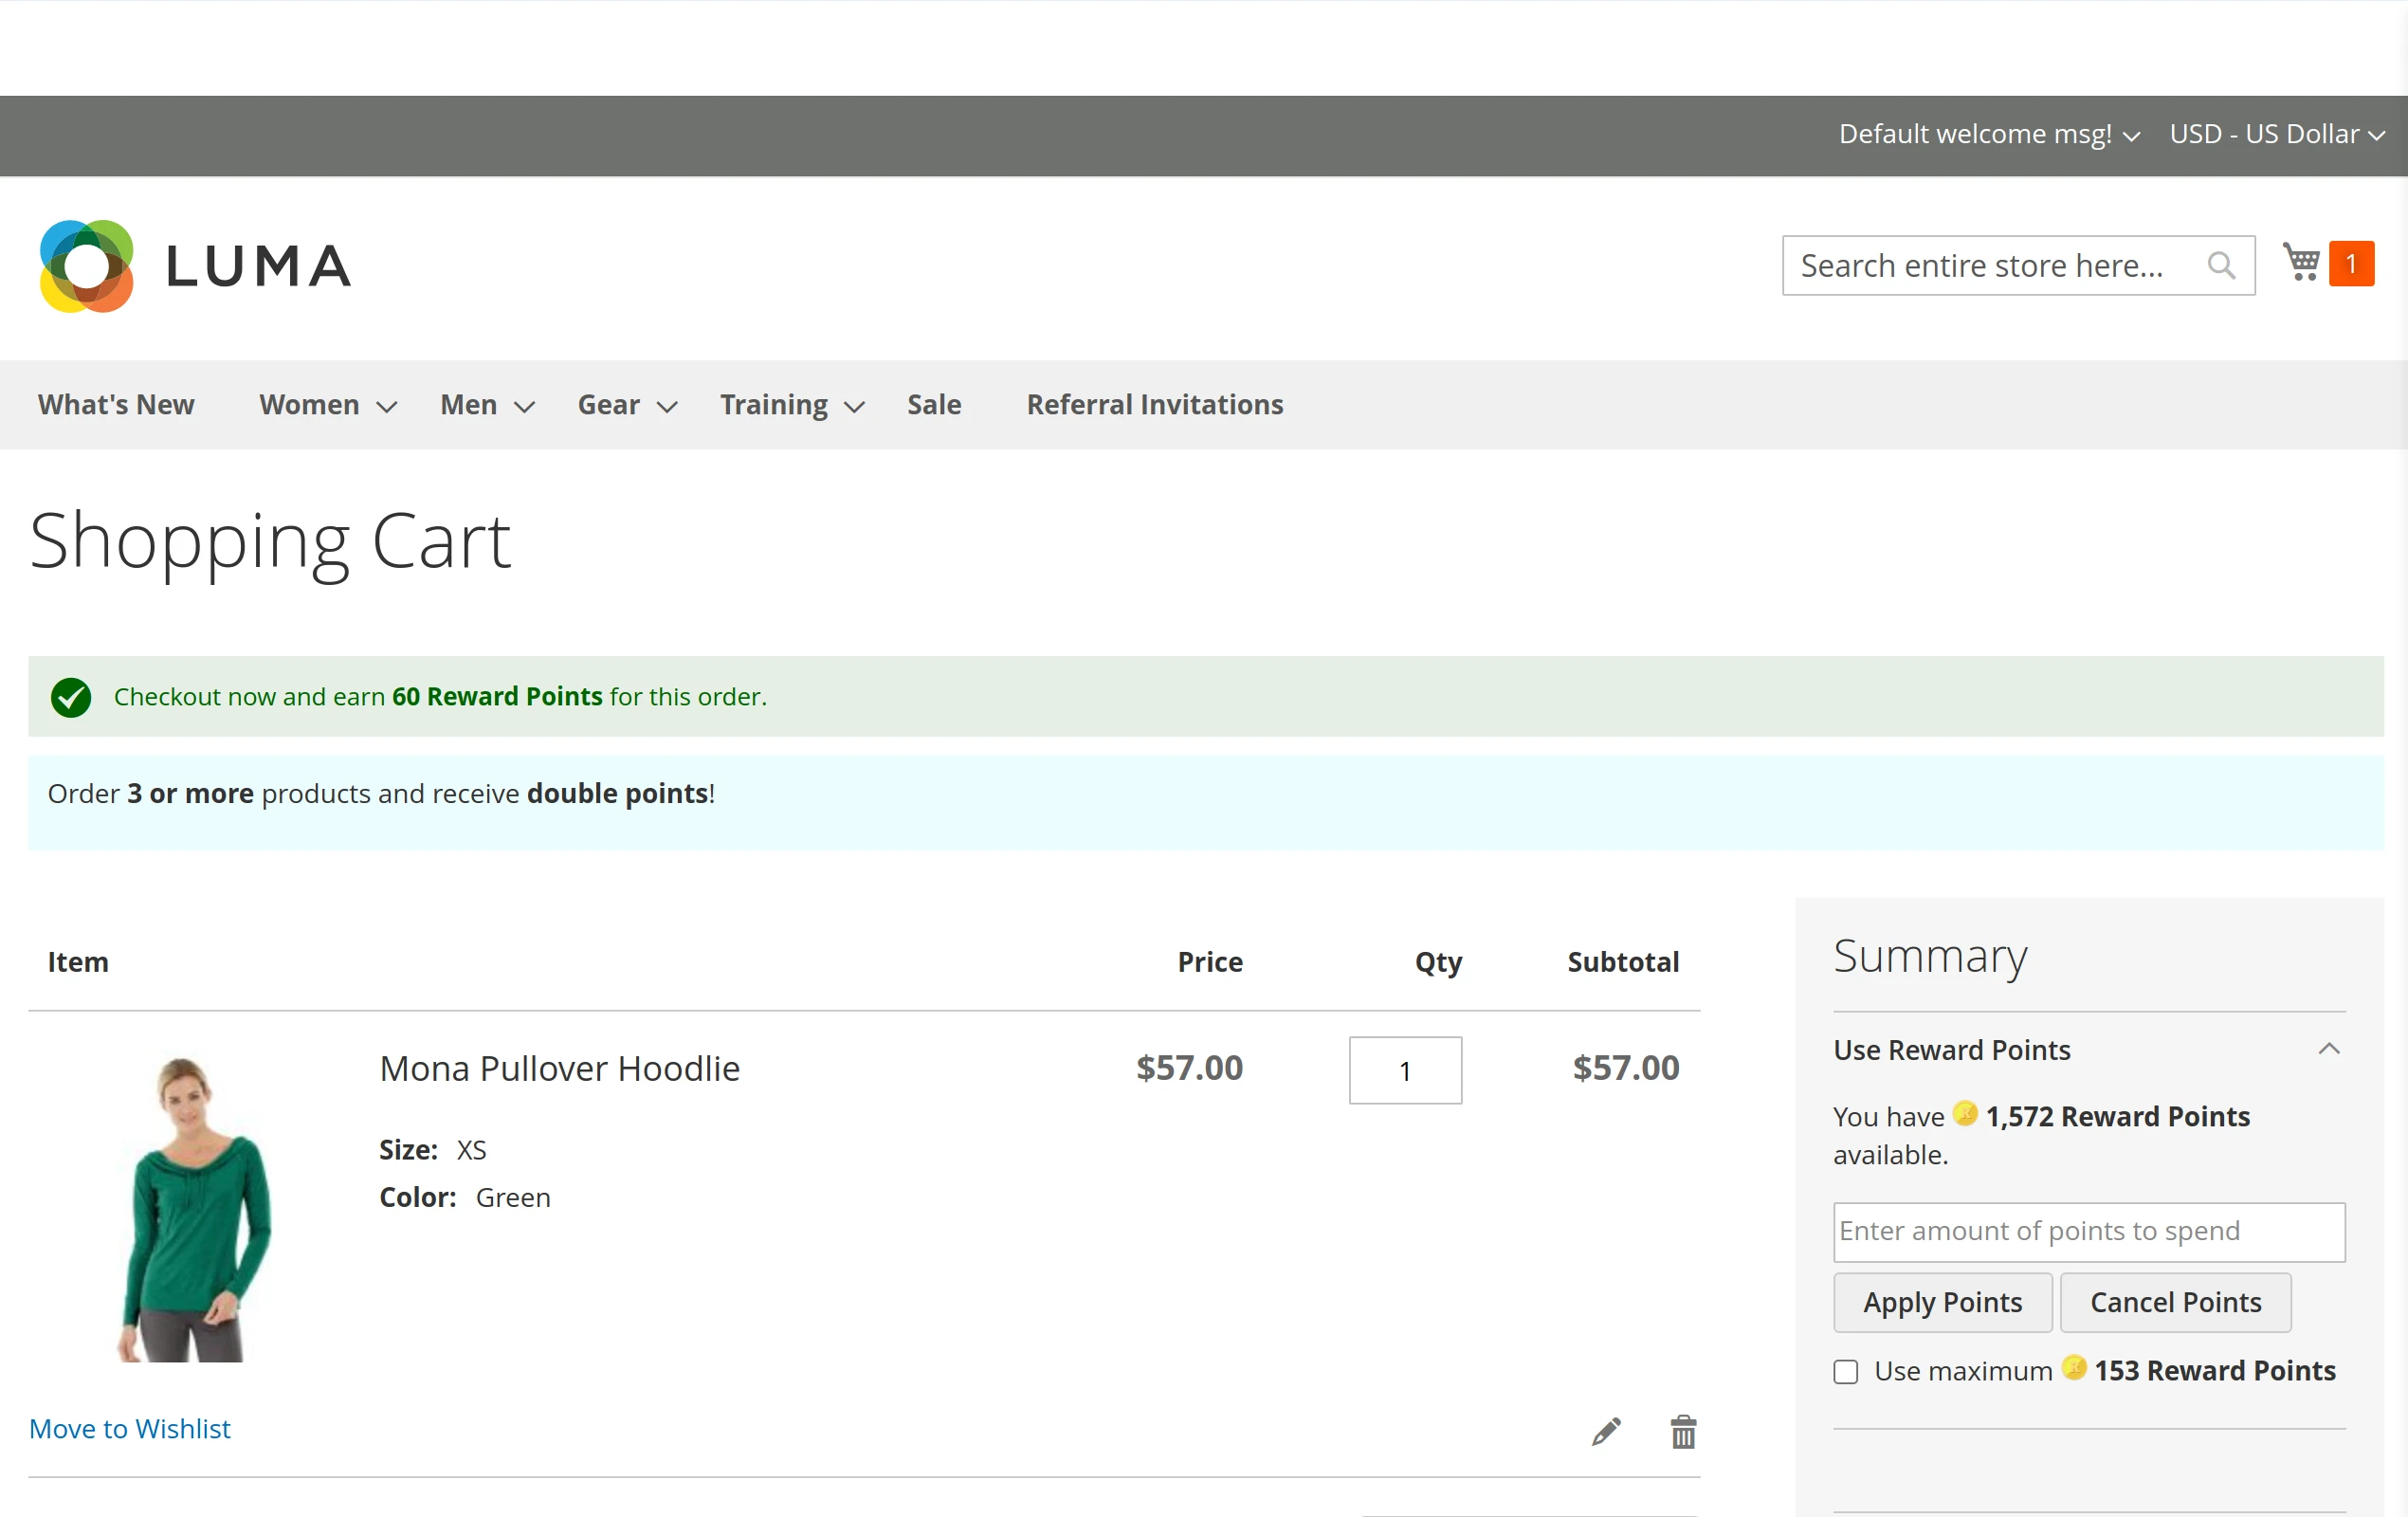Click the cart item count badge
Image resolution: width=2408 pixels, height=1517 pixels.
(x=2352, y=262)
